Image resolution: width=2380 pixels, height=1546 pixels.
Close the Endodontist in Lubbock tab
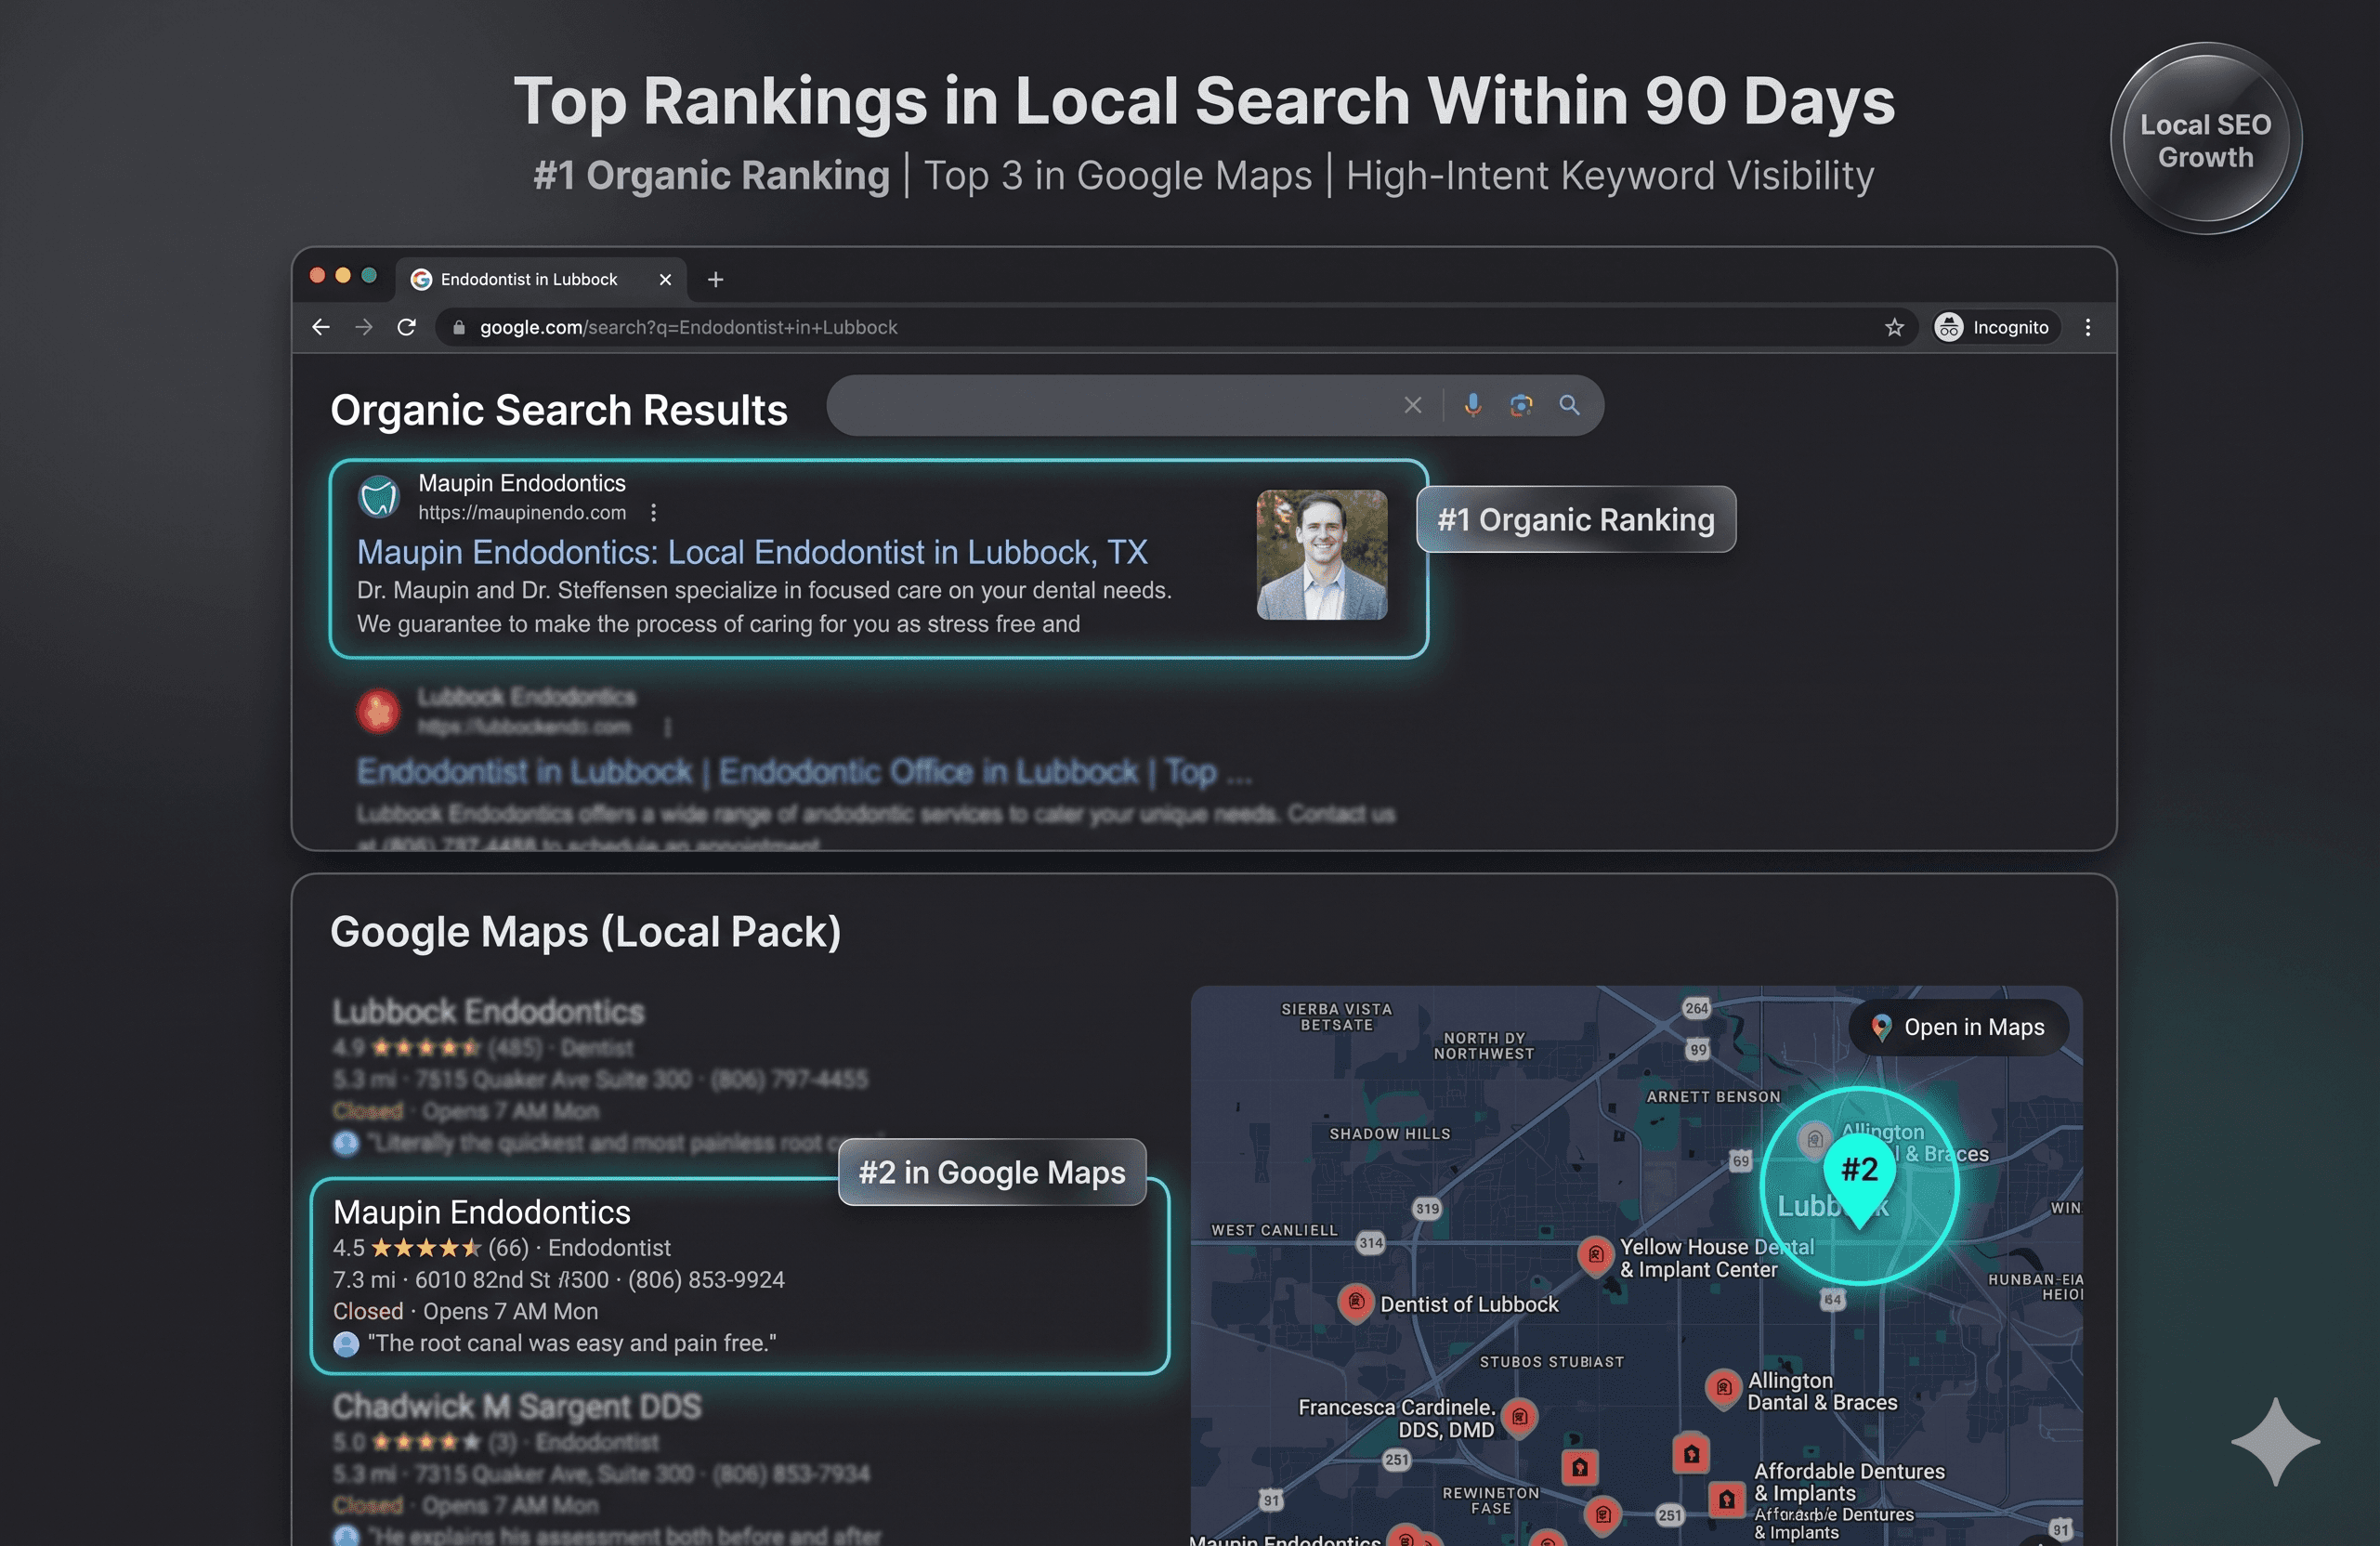(665, 279)
